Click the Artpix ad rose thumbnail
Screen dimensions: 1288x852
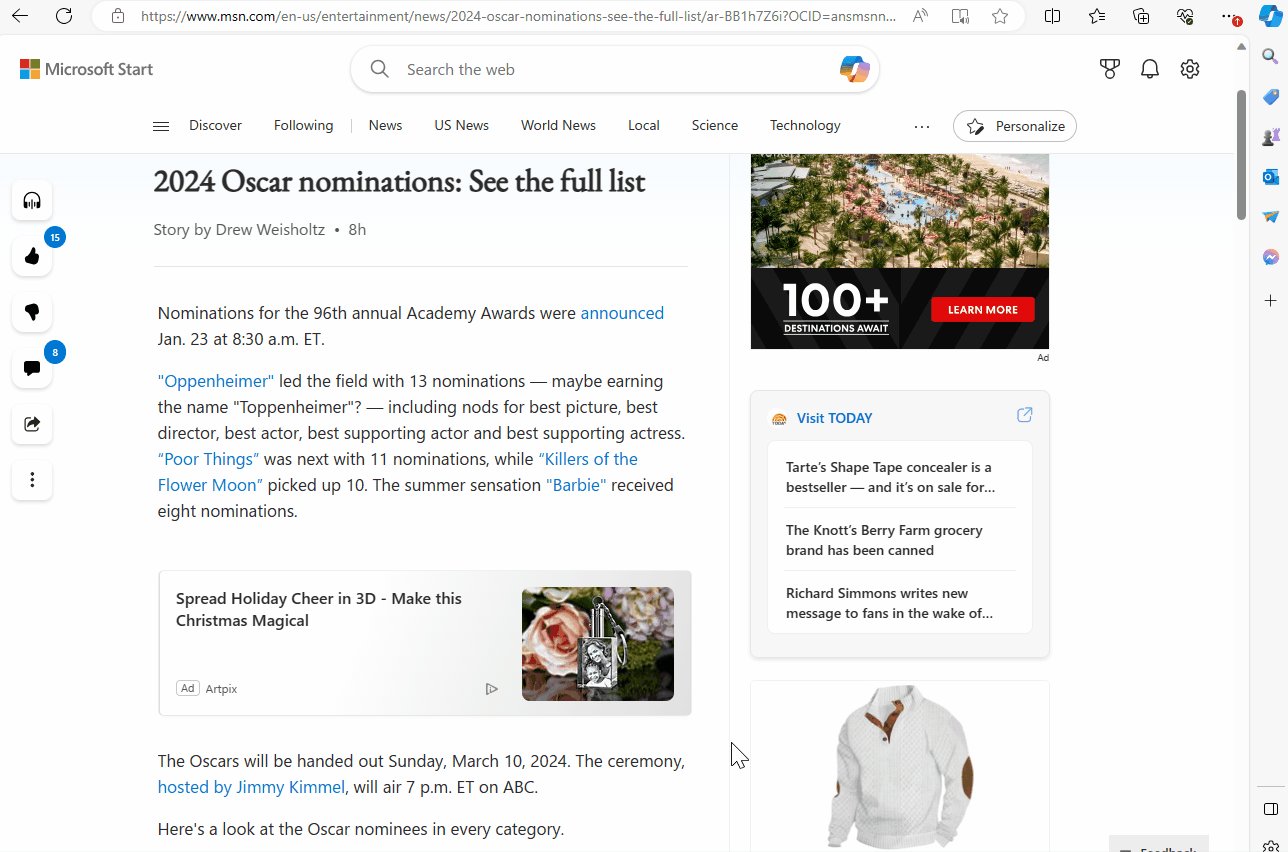tap(598, 644)
